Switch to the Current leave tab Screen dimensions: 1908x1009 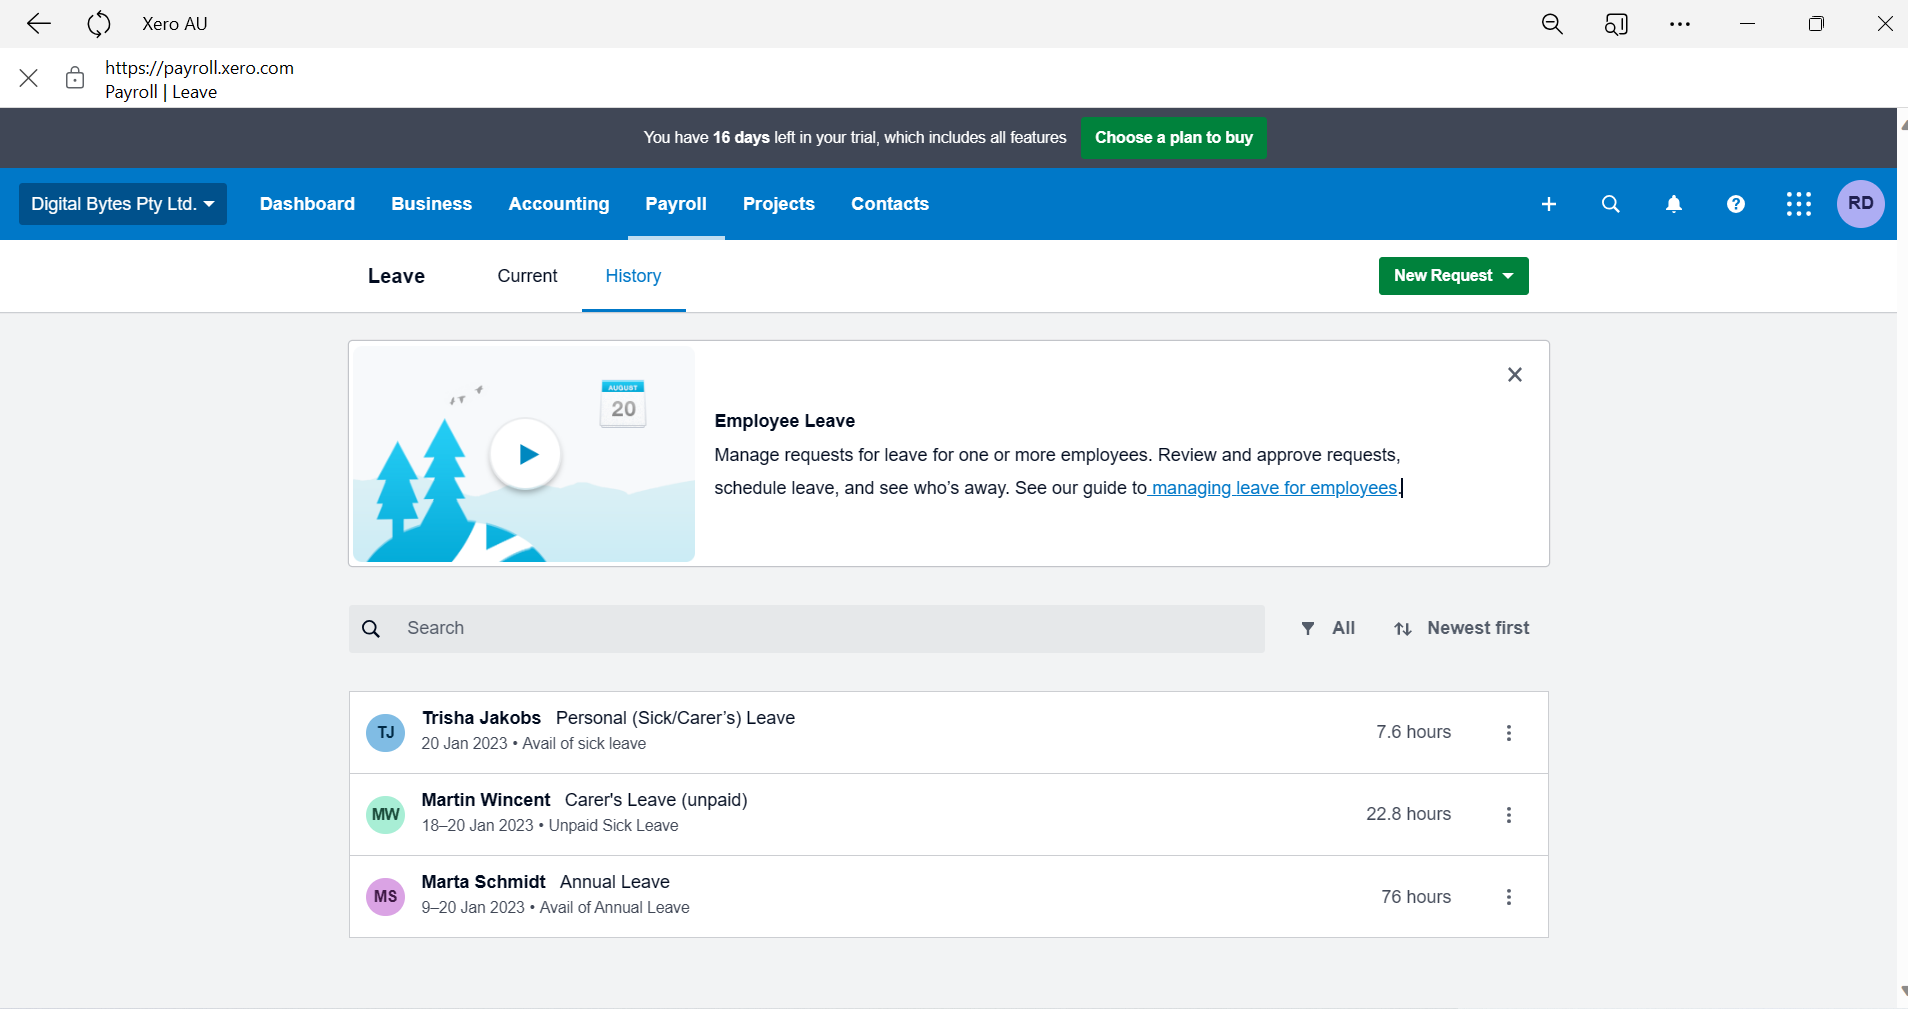(528, 276)
